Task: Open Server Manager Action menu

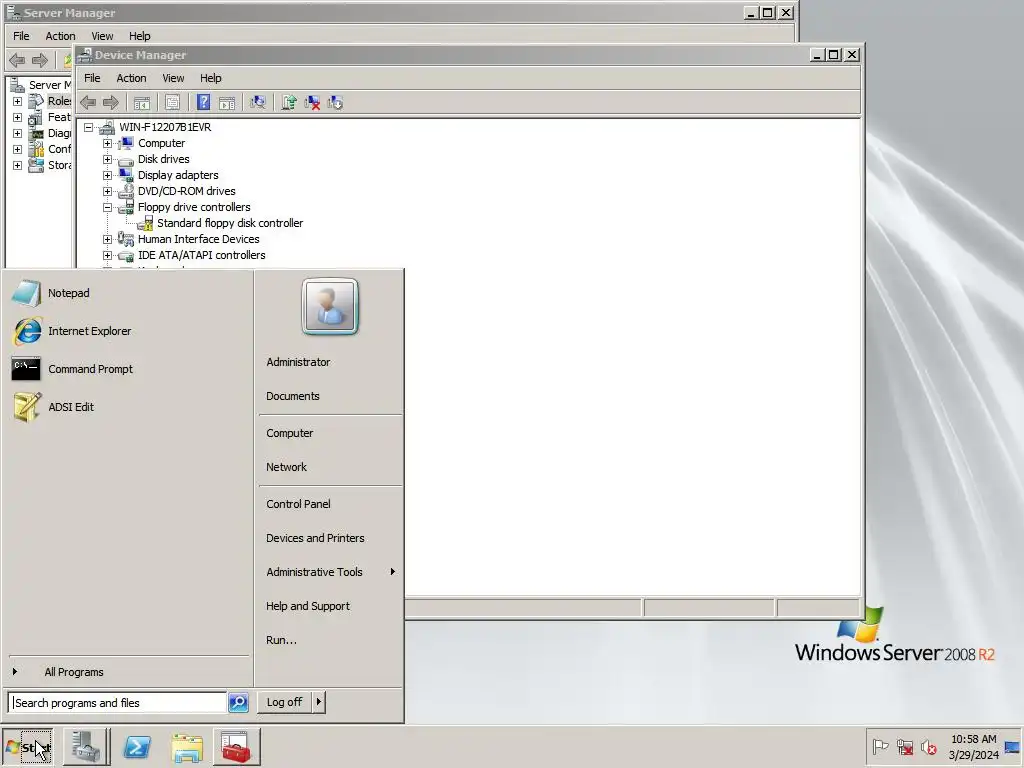Action: (x=60, y=36)
